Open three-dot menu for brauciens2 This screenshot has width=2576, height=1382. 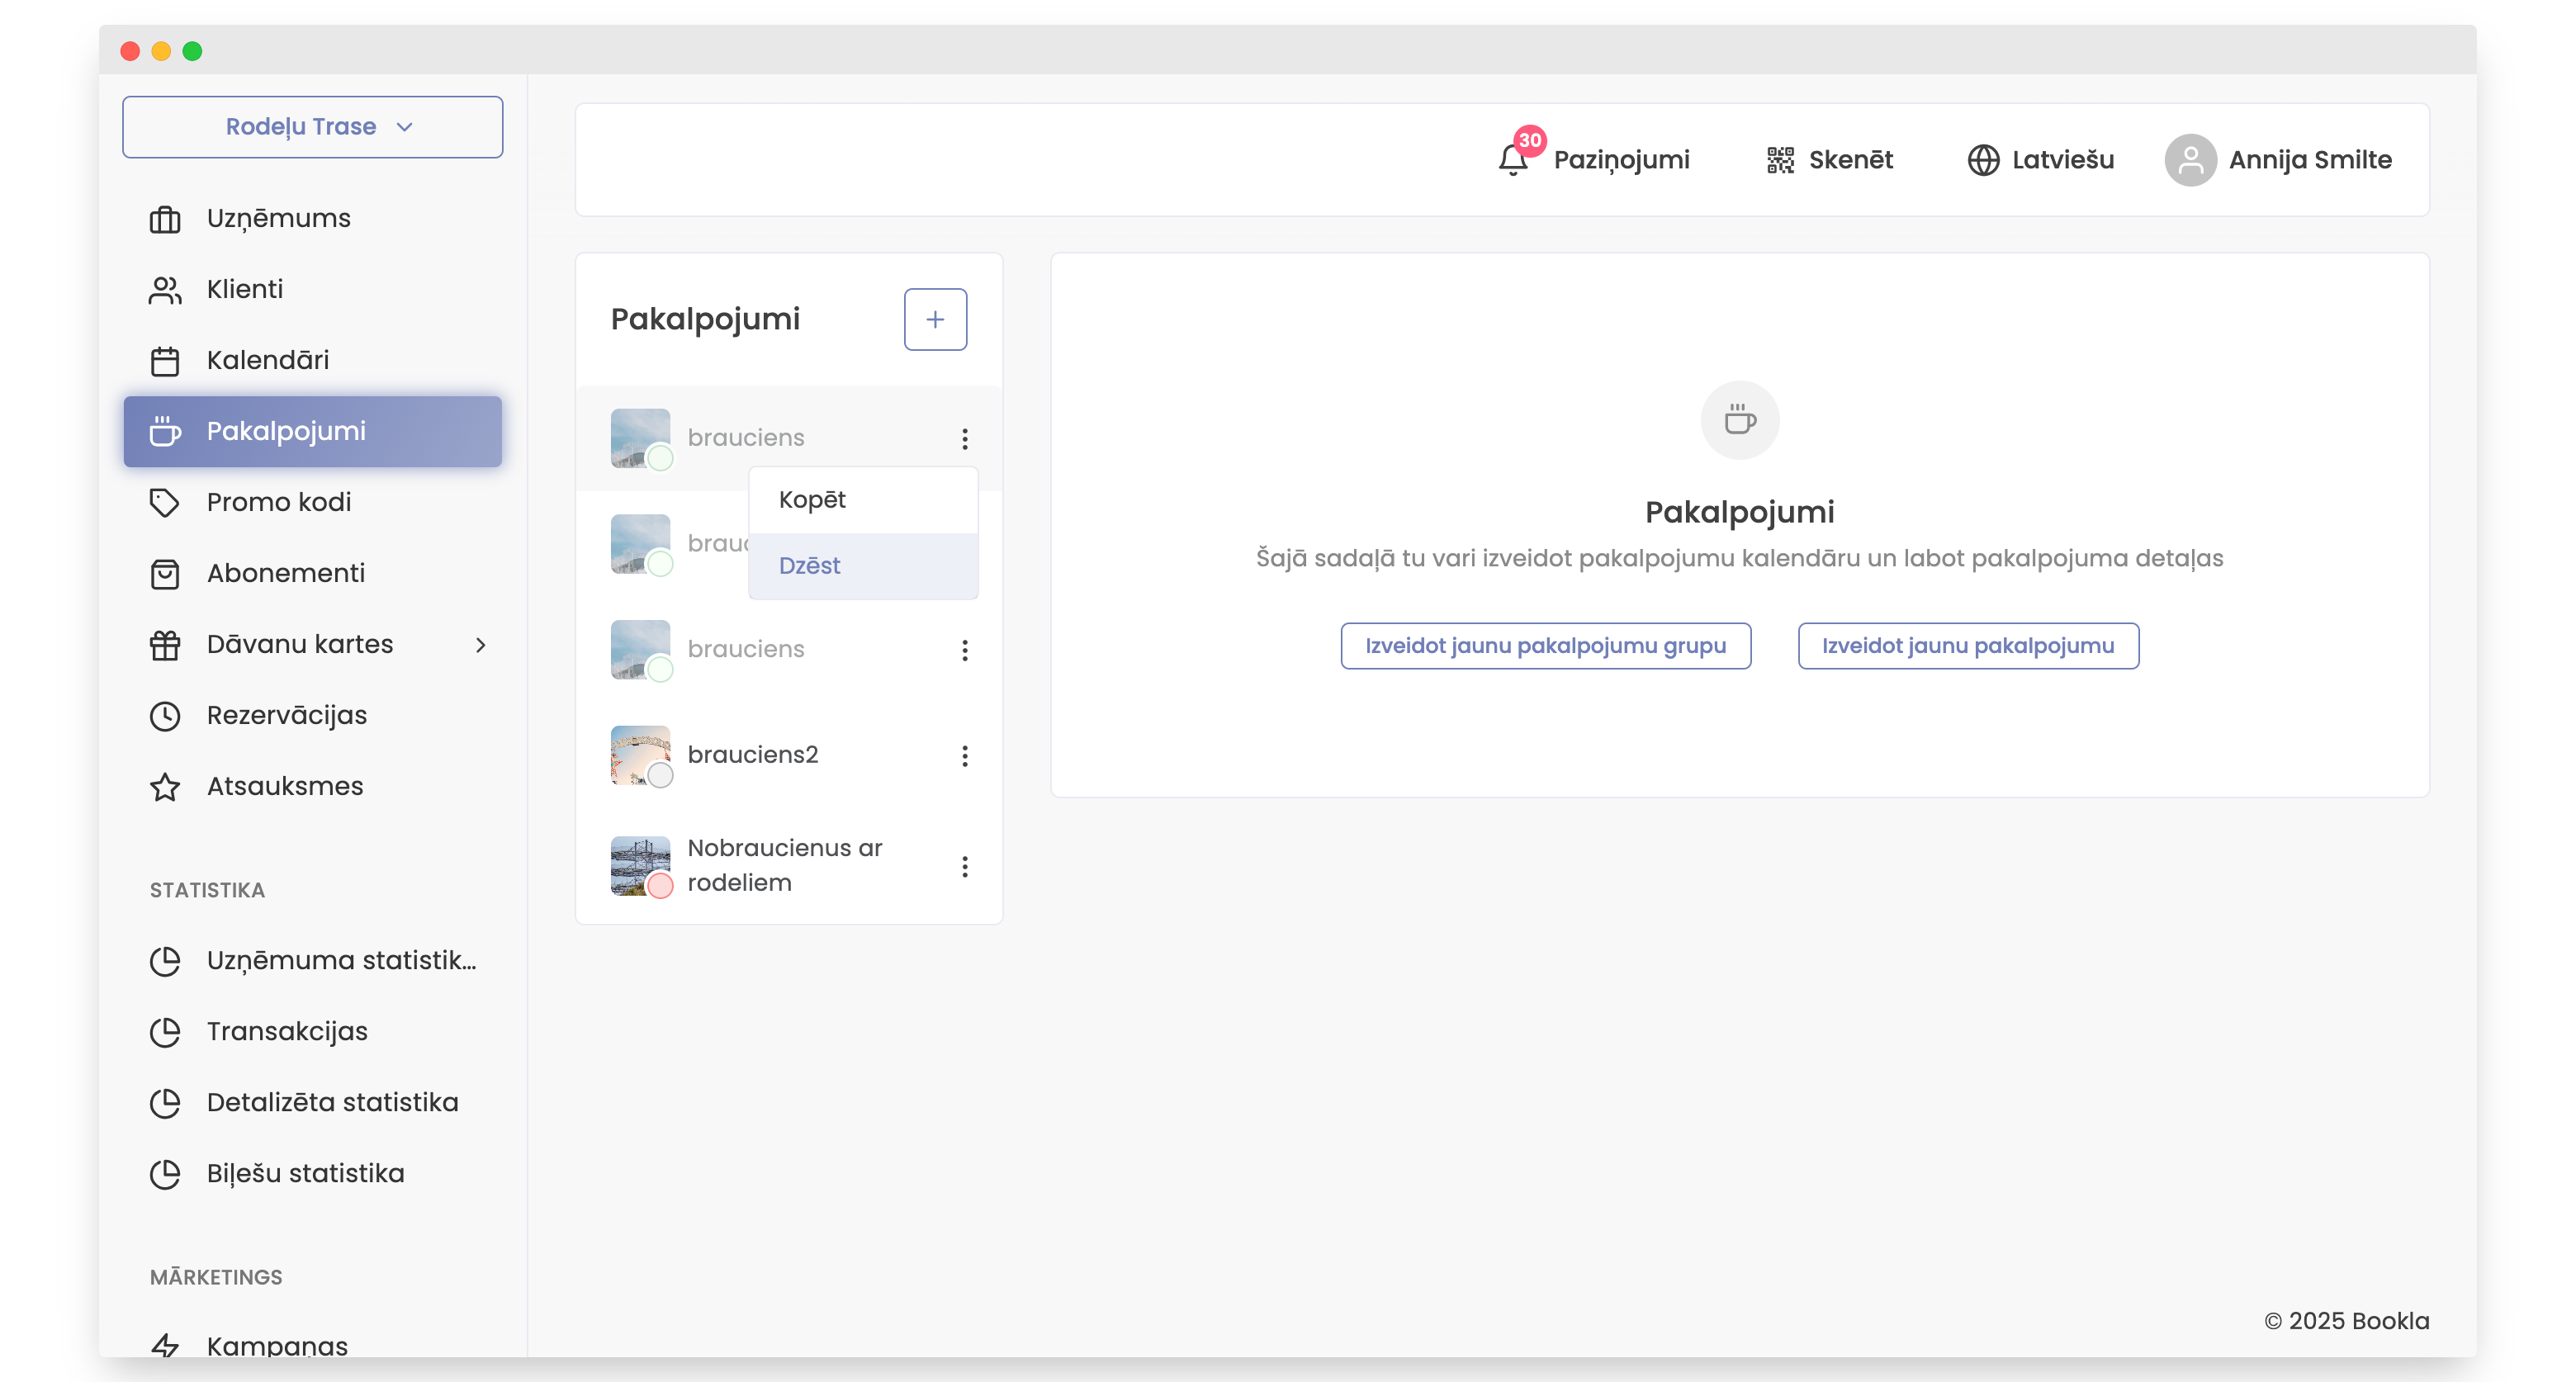964,756
